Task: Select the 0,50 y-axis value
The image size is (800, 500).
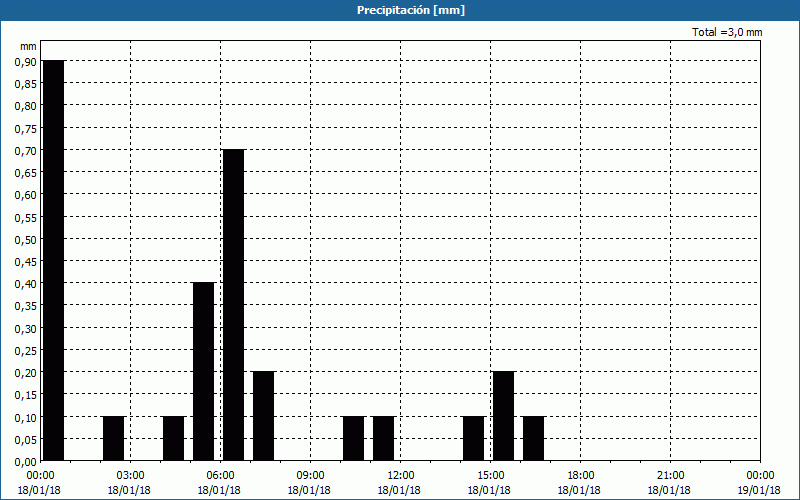Action: click(26, 239)
